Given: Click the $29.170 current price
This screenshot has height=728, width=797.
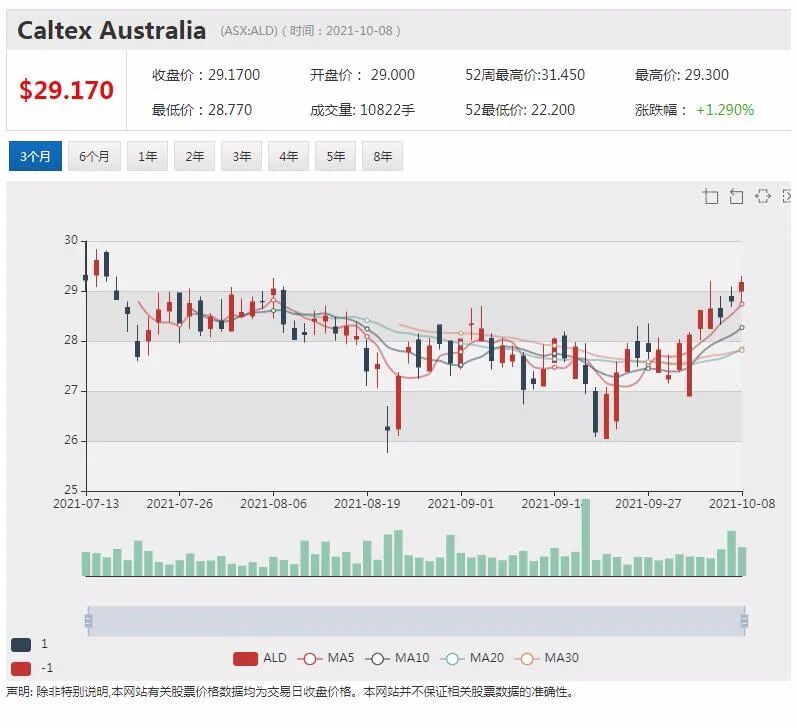Looking at the screenshot, I should (x=66, y=90).
